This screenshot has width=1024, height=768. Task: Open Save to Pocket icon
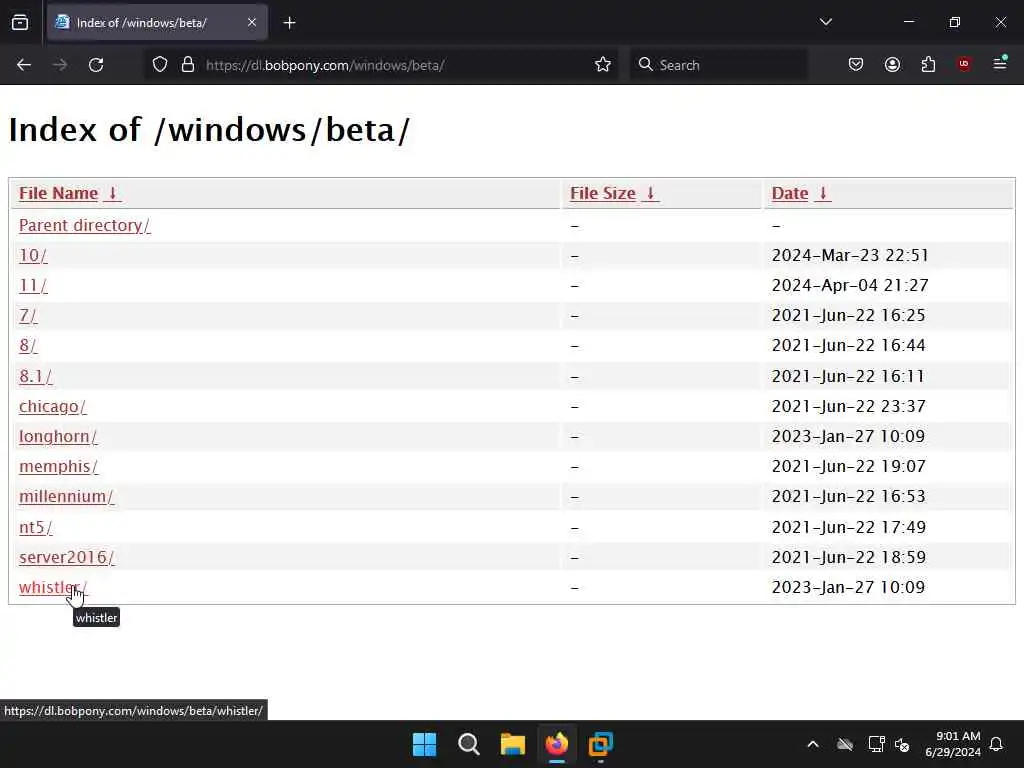tap(856, 64)
